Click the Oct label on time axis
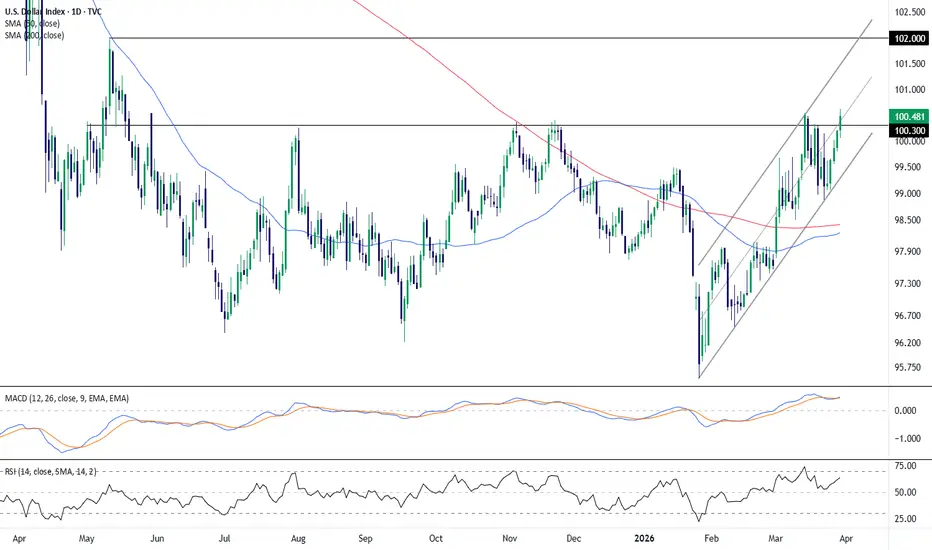Screen dimensions: 932x550 coord(436,539)
